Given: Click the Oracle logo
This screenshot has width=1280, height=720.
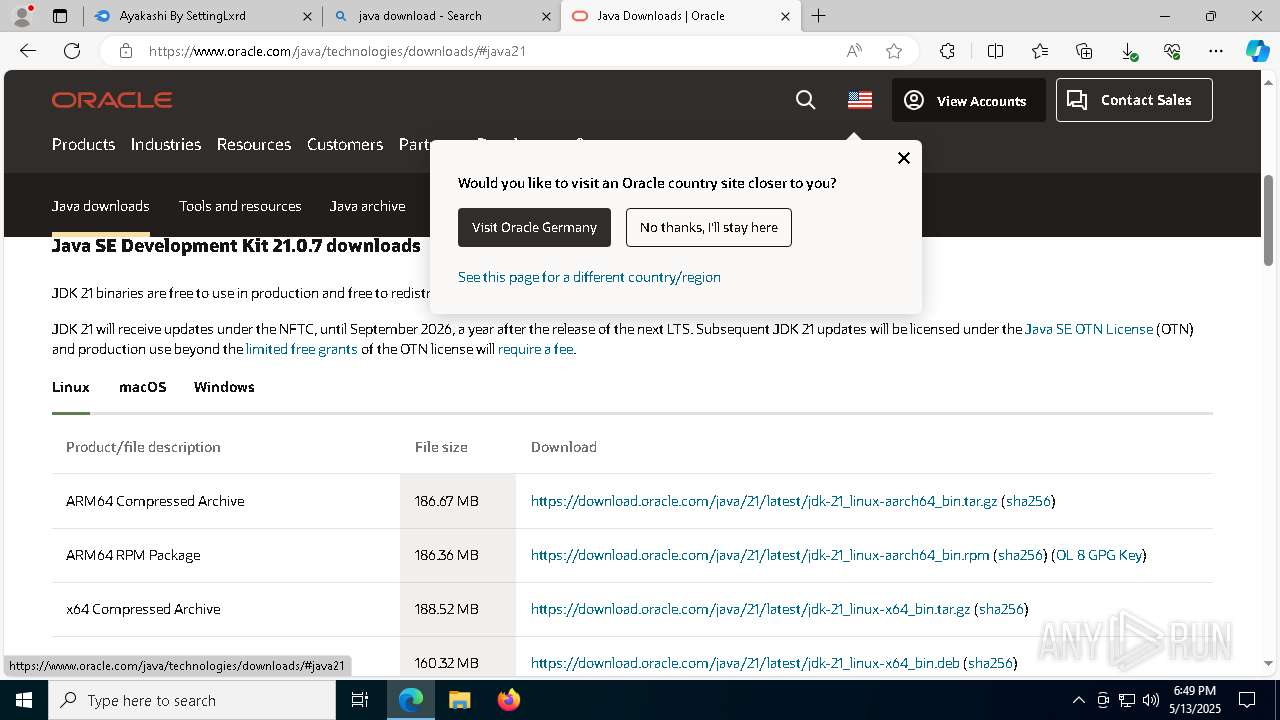Looking at the screenshot, I should [x=112, y=100].
